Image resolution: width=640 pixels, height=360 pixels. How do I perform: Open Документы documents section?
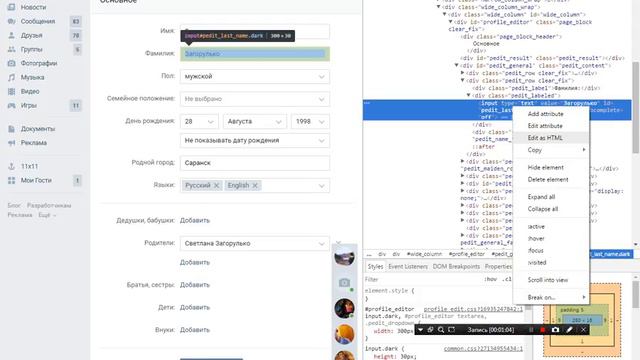pos(37,129)
